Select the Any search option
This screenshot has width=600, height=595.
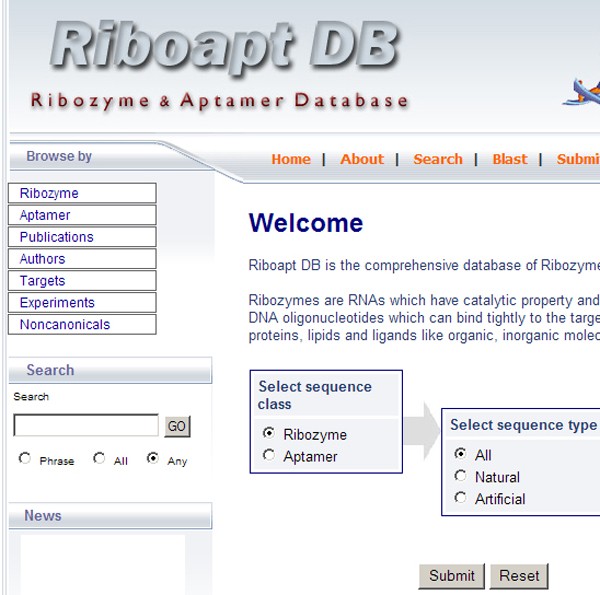pos(153,458)
